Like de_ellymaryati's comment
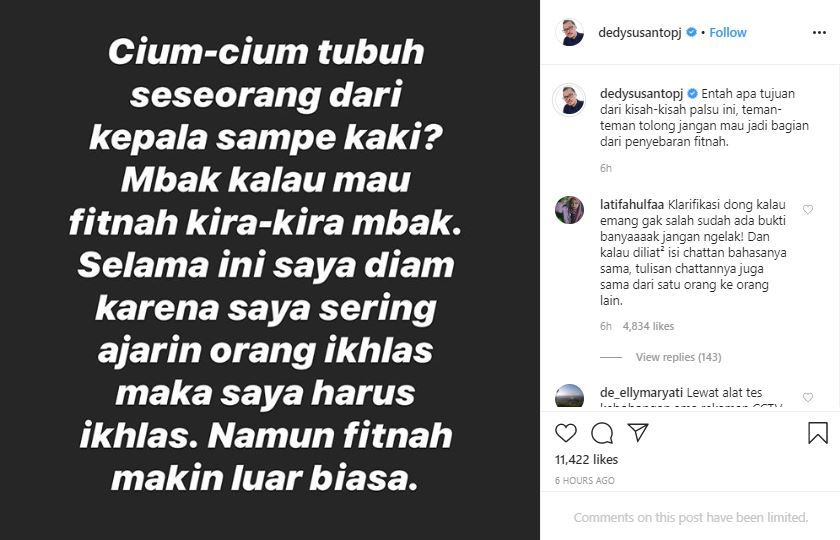The width and height of the screenshot is (840, 540). (808, 397)
